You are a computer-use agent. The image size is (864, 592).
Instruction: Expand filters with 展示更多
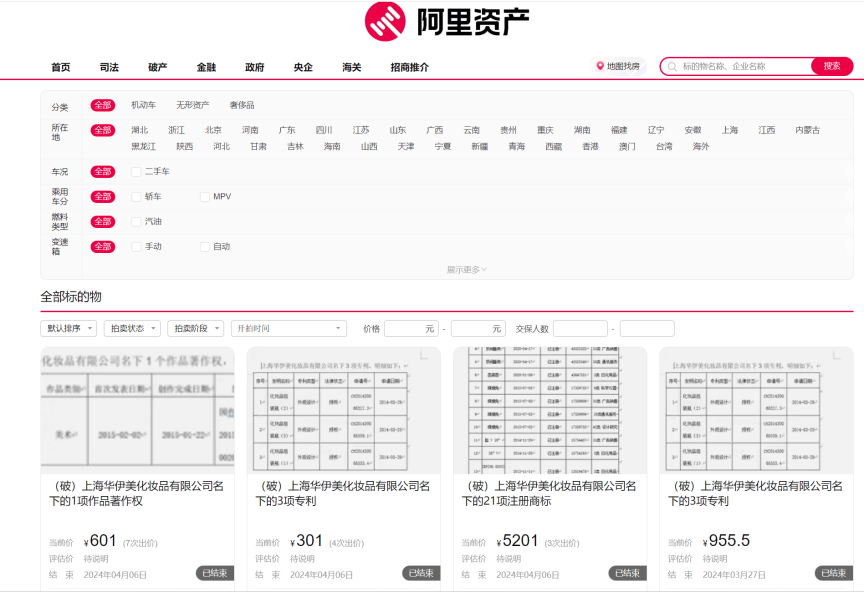tap(467, 270)
